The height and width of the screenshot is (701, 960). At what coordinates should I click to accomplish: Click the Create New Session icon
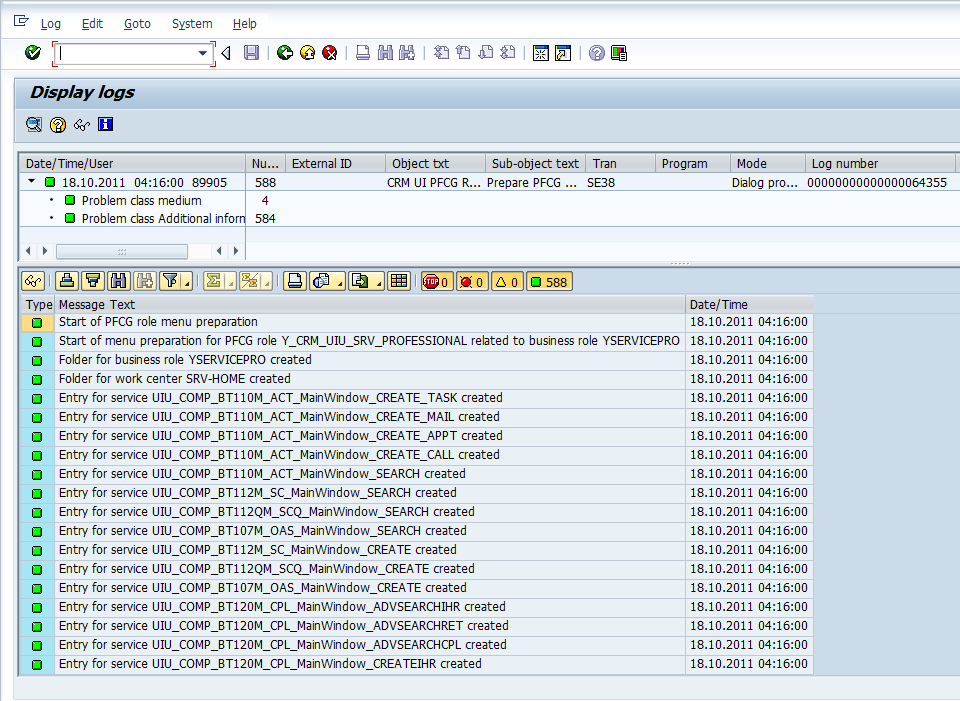541,53
